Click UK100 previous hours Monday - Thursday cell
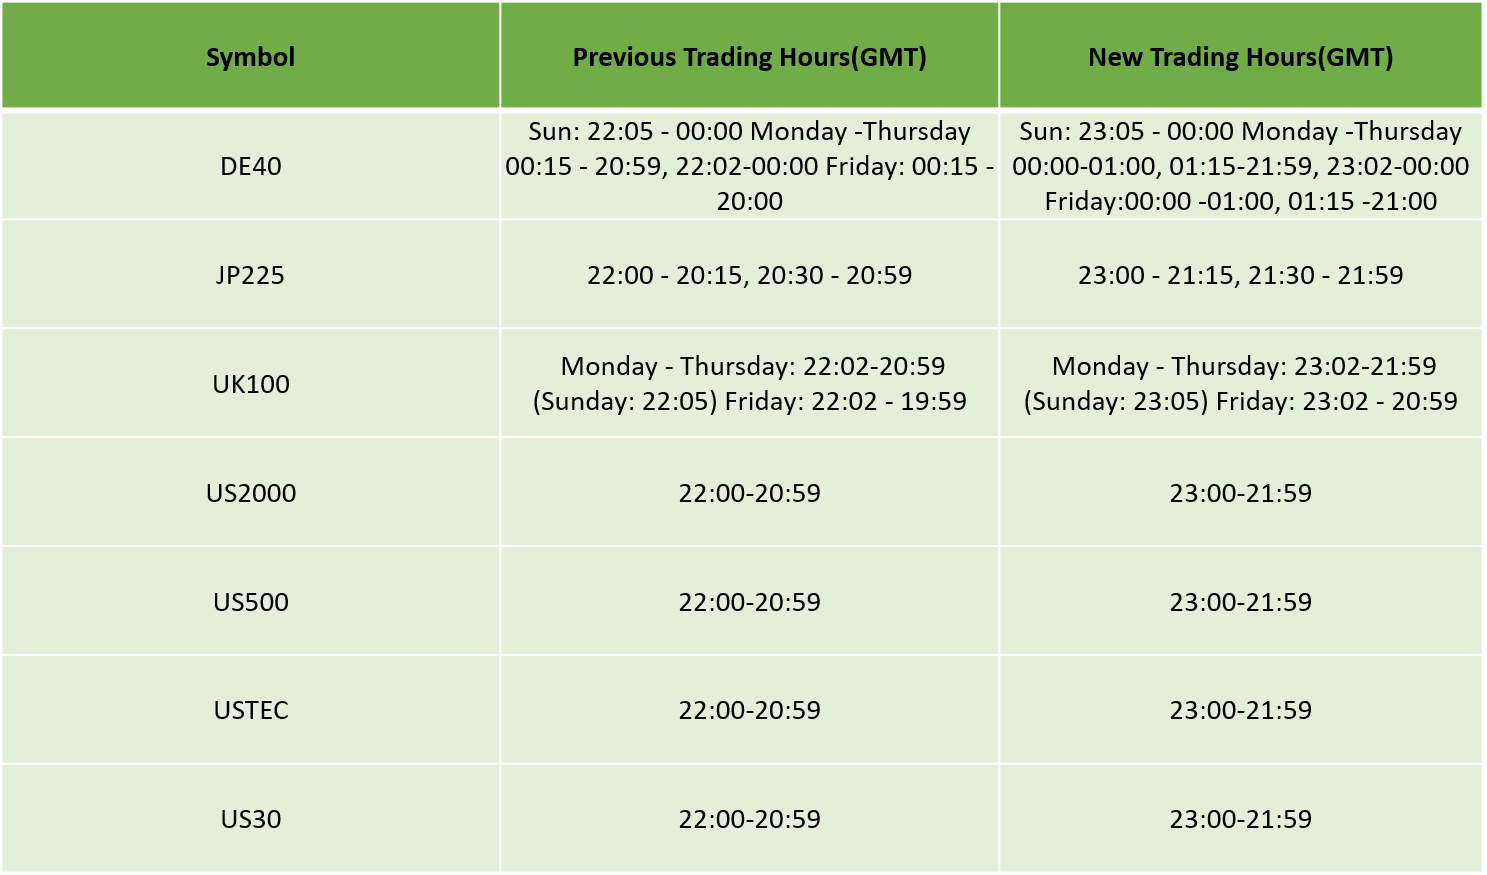1487x875 pixels. pos(749,384)
